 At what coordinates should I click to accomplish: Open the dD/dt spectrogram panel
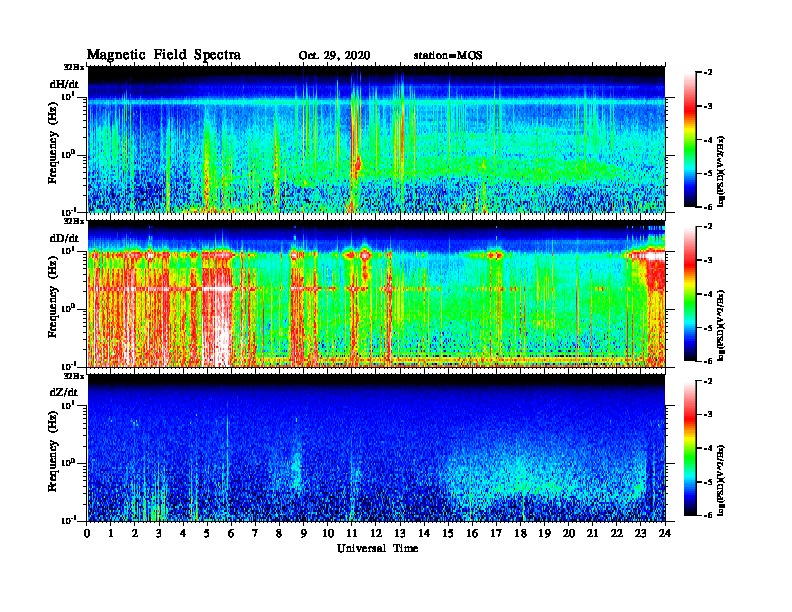coord(376,294)
